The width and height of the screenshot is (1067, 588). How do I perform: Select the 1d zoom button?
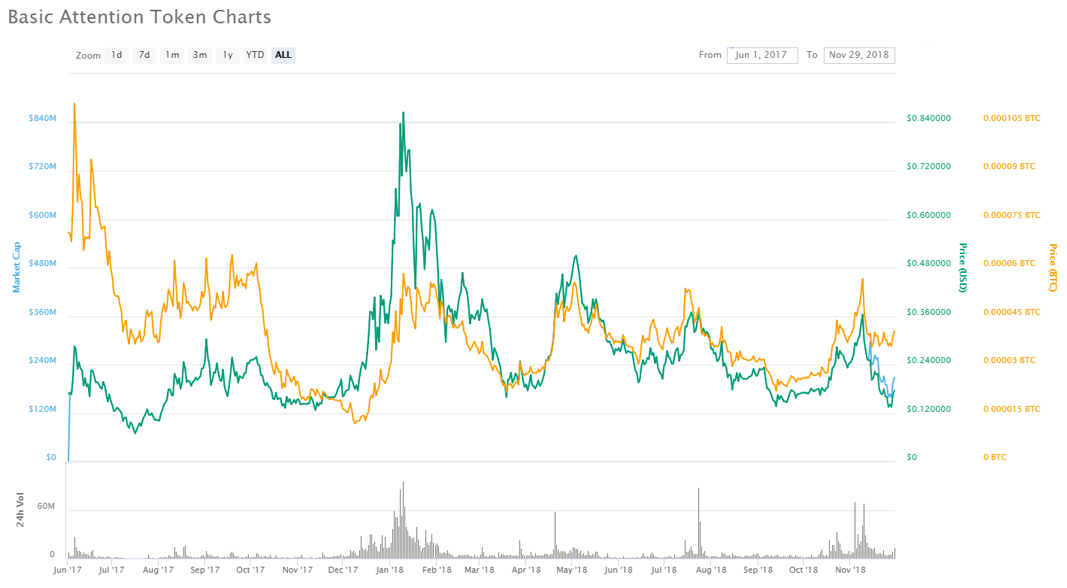(117, 55)
